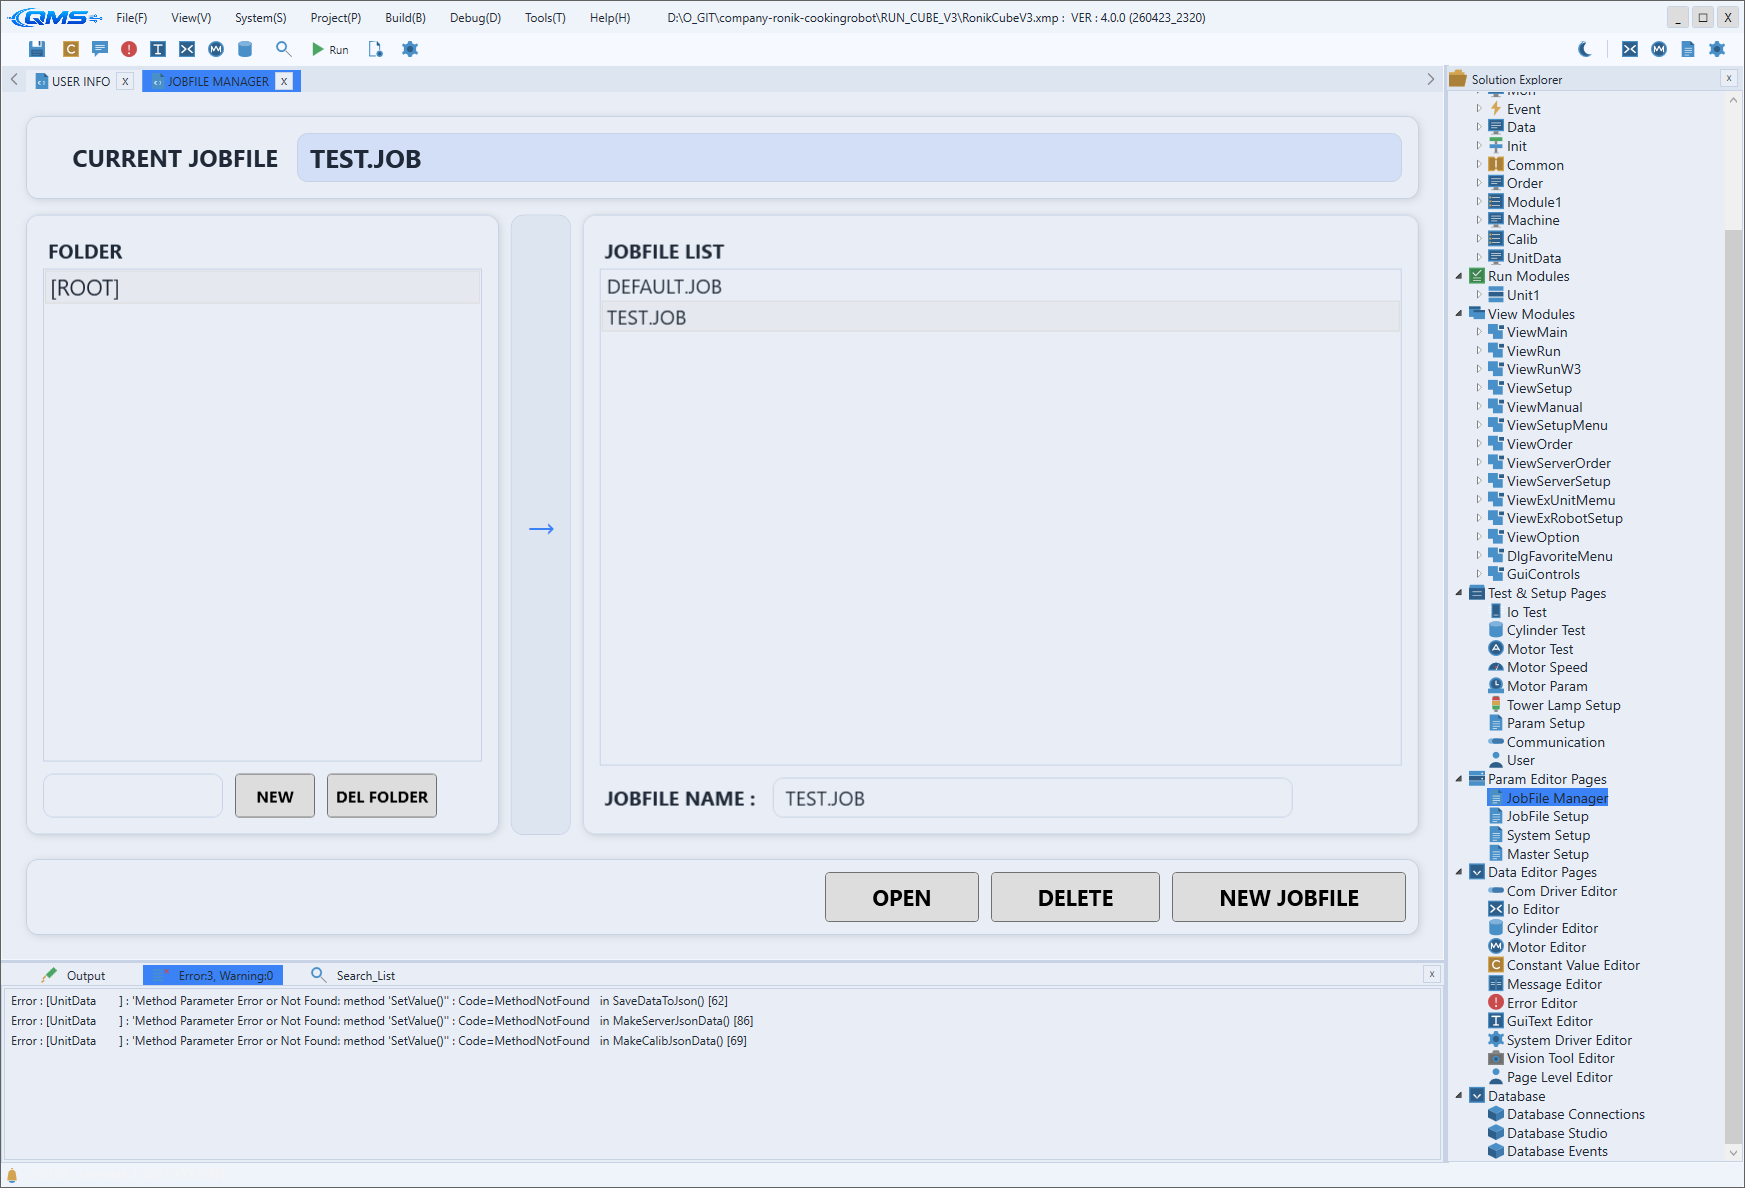
Task: Click the DEL FOLDER button
Action: pos(382,796)
